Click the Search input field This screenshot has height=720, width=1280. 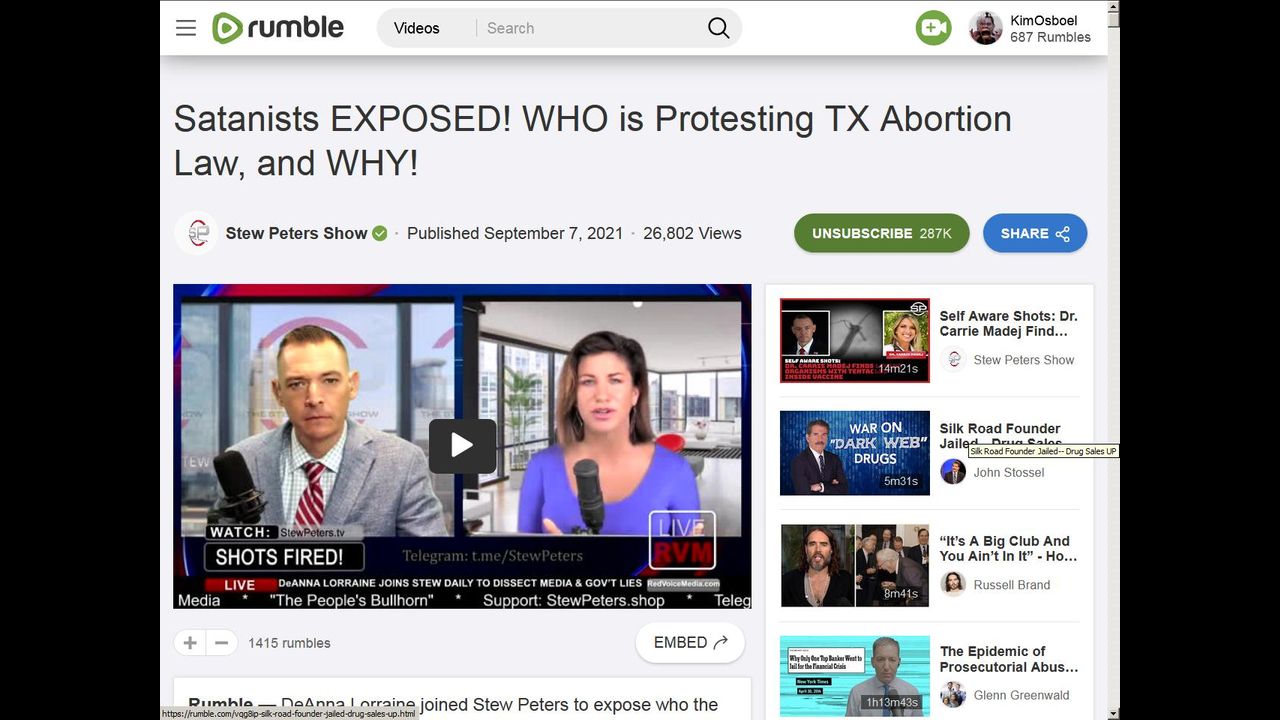pos(590,28)
